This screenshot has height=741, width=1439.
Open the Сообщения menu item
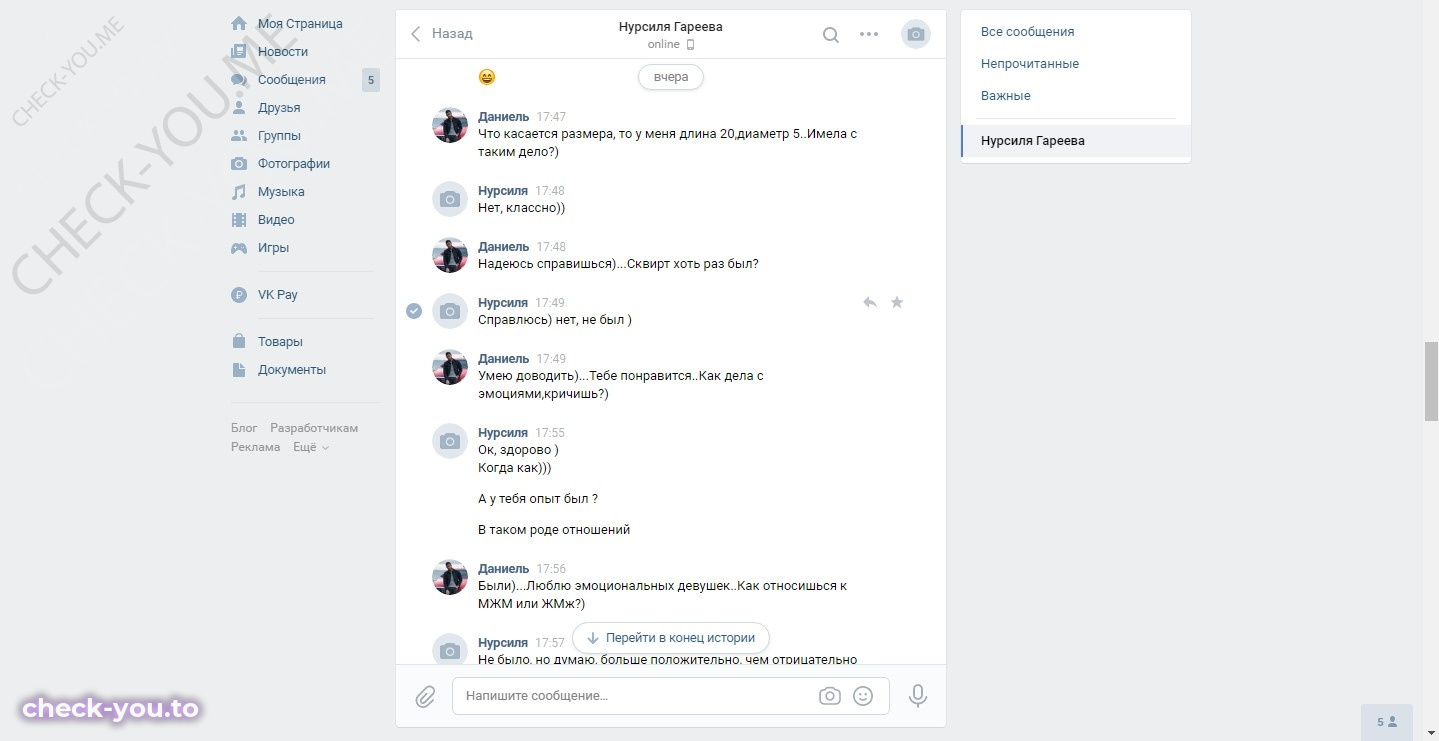click(x=292, y=79)
